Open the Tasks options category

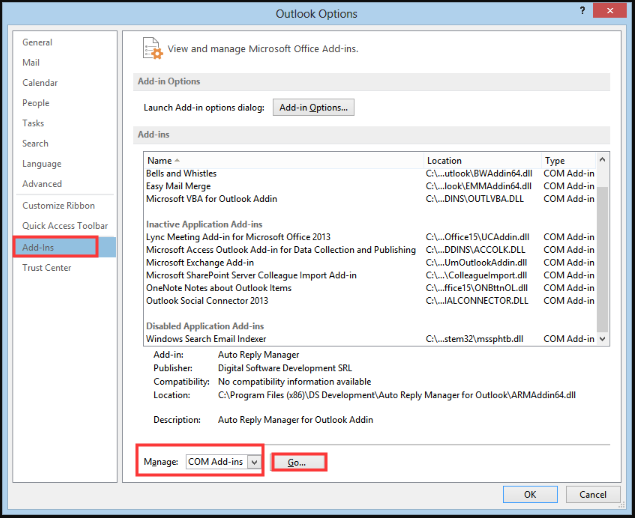[x=33, y=123]
